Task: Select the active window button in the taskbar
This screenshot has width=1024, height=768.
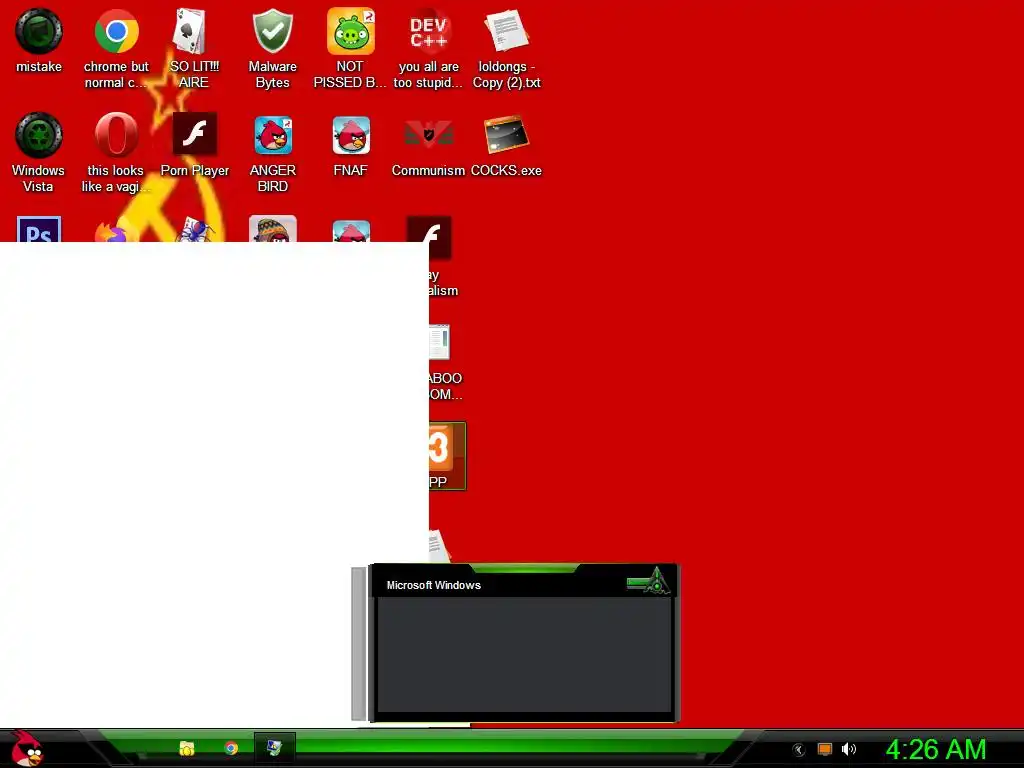Action: (x=274, y=748)
